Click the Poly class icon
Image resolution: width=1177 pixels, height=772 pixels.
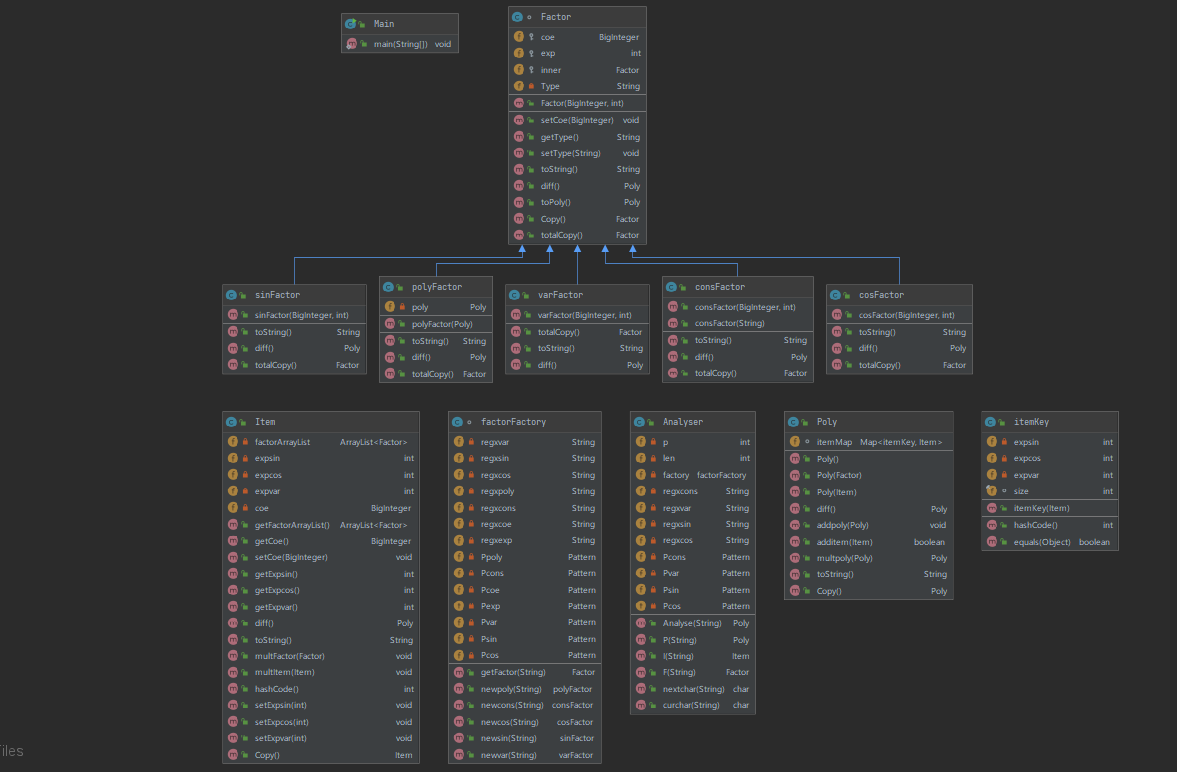point(793,422)
